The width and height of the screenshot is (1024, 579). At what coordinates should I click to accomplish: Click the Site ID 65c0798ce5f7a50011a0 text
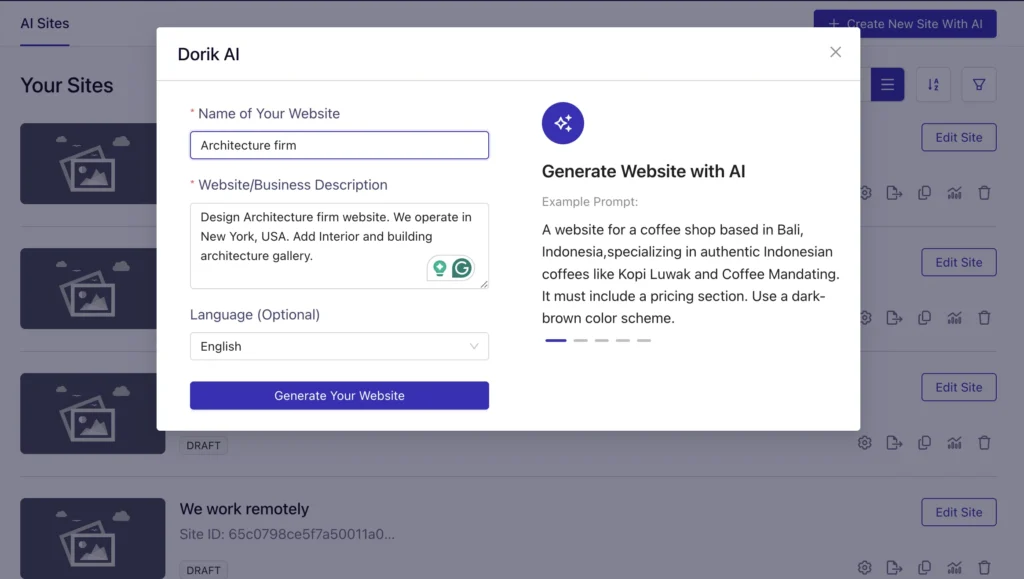point(287,534)
